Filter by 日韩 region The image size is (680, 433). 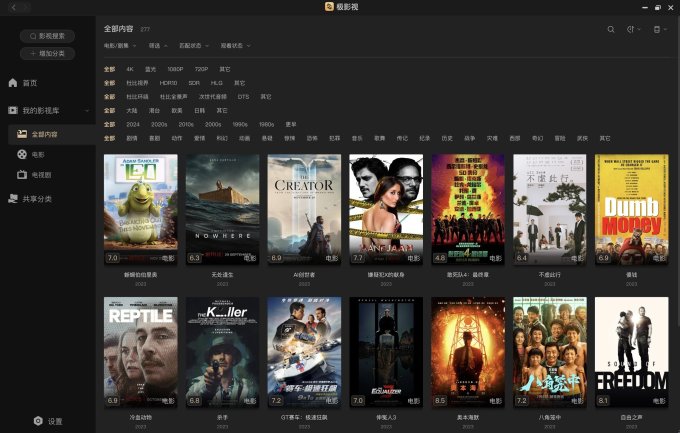click(x=199, y=111)
